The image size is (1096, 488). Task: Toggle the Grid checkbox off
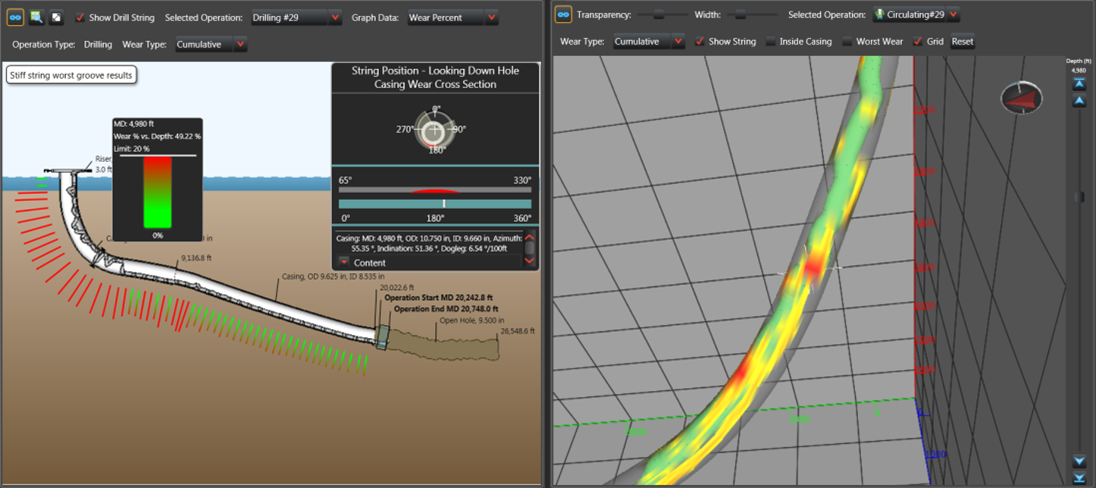(918, 42)
